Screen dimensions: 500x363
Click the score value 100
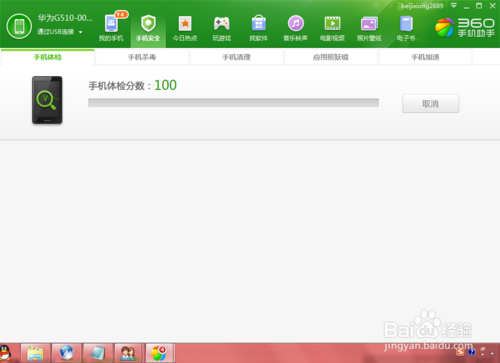[165, 85]
